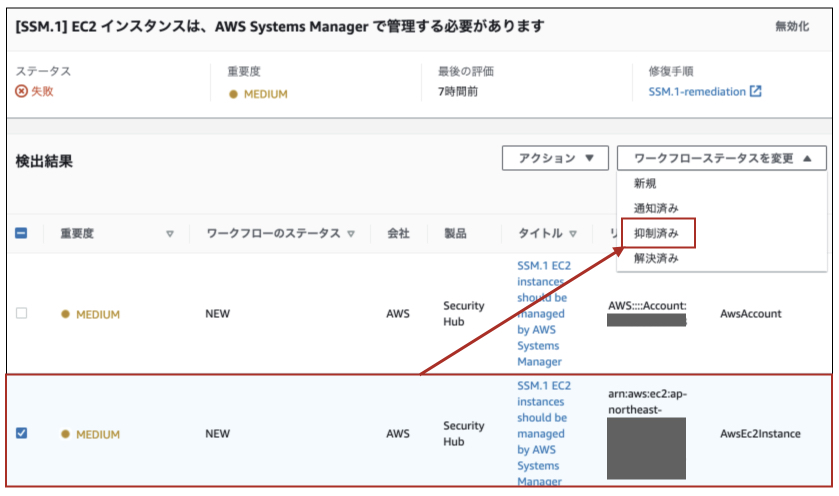Click NEW status in the AwsEc2Instance row
The width and height of the screenshot is (839, 496).
(x=217, y=433)
